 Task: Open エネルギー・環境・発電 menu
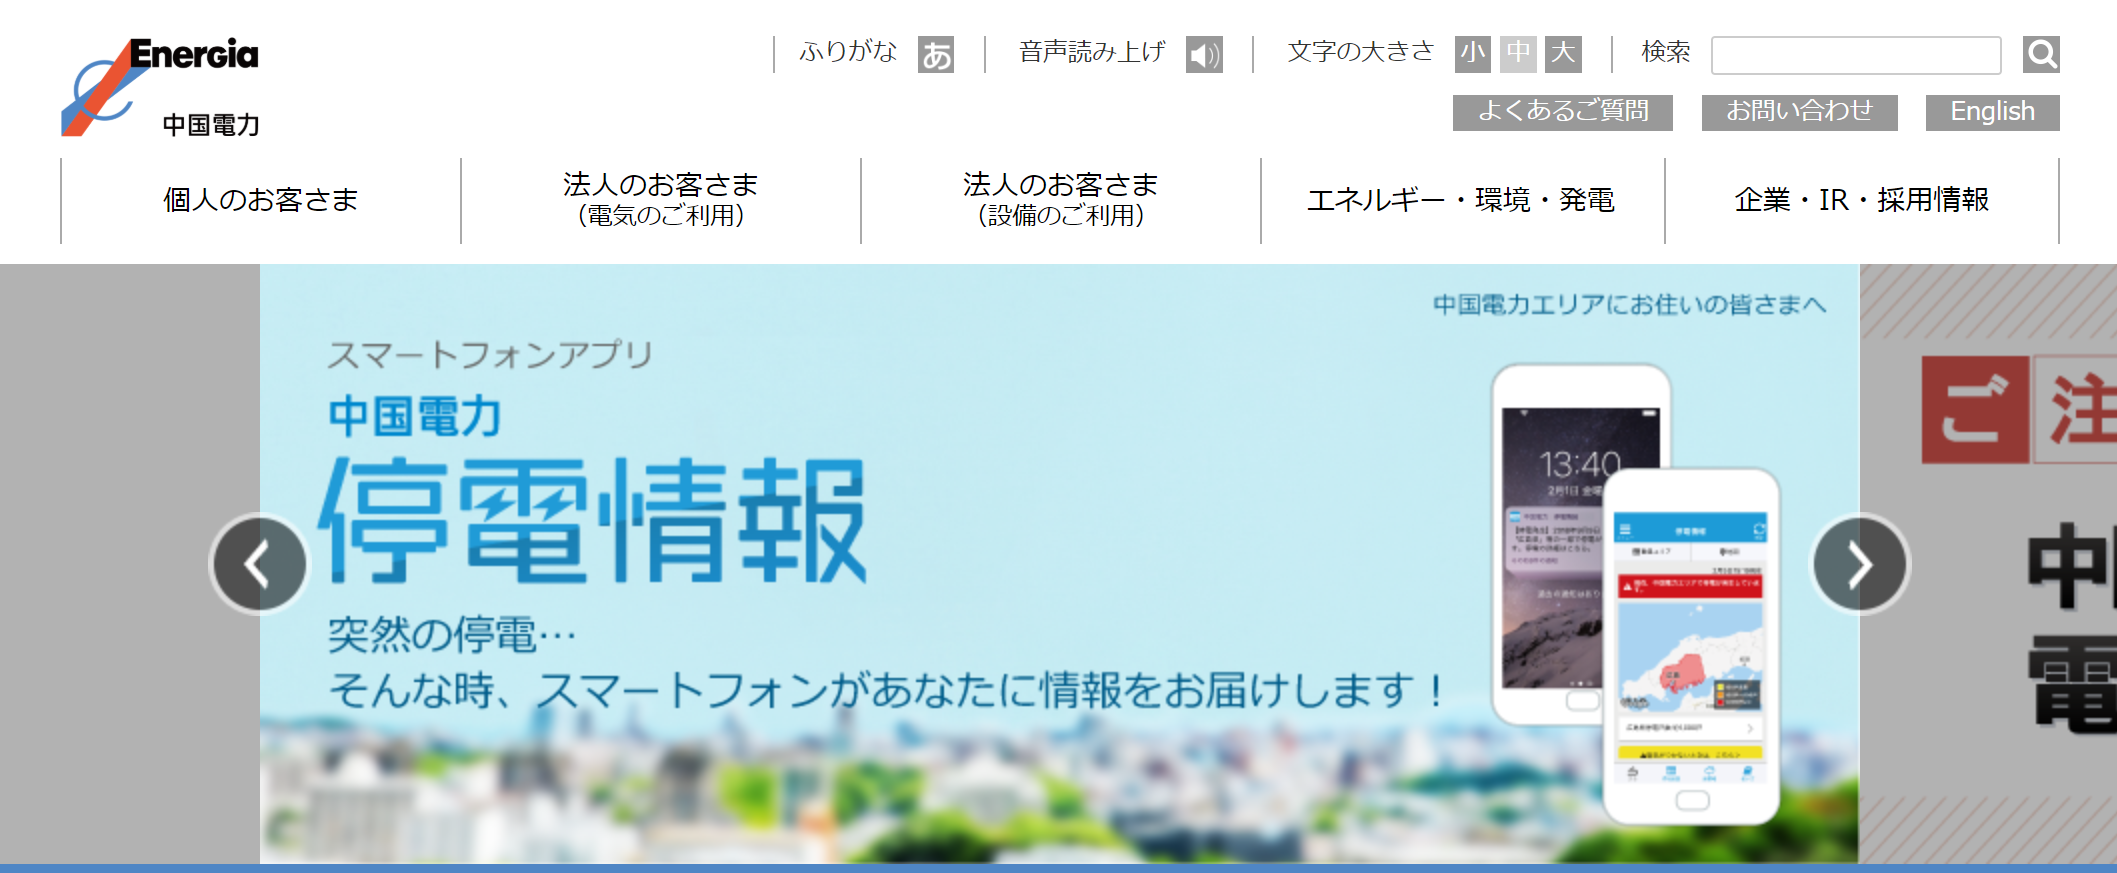click(1462, 200)
